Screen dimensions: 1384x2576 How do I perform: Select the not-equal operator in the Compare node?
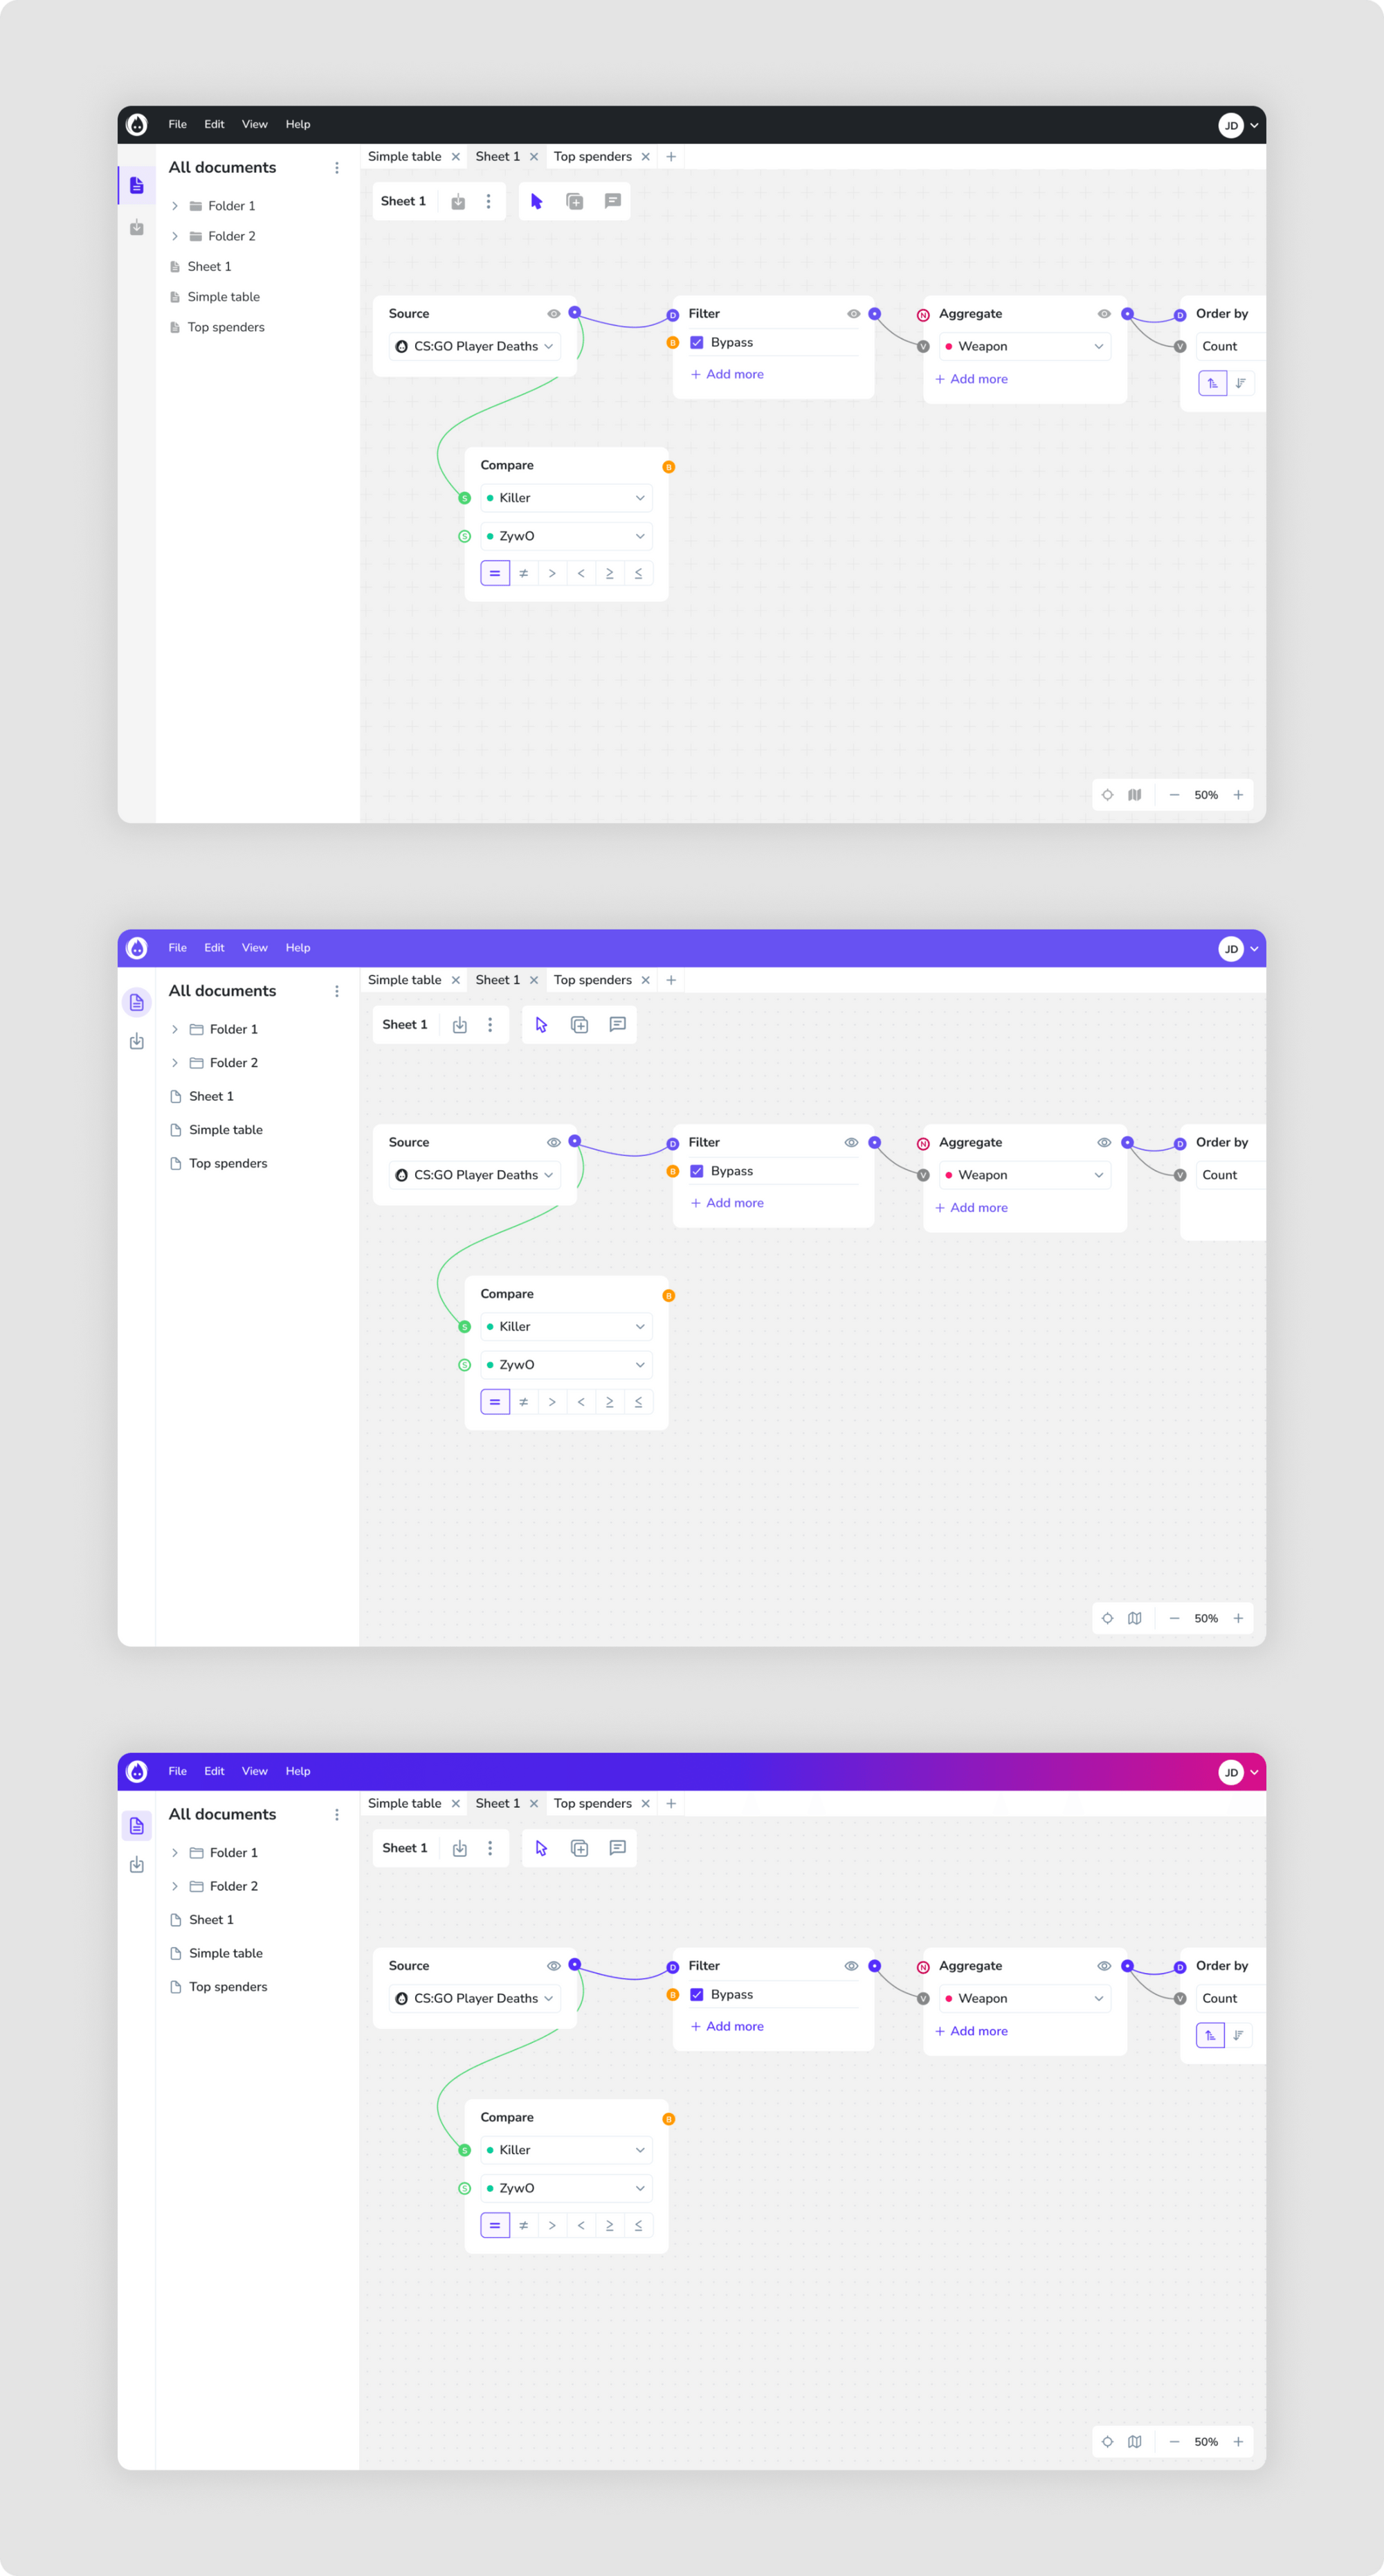point(524,572)
